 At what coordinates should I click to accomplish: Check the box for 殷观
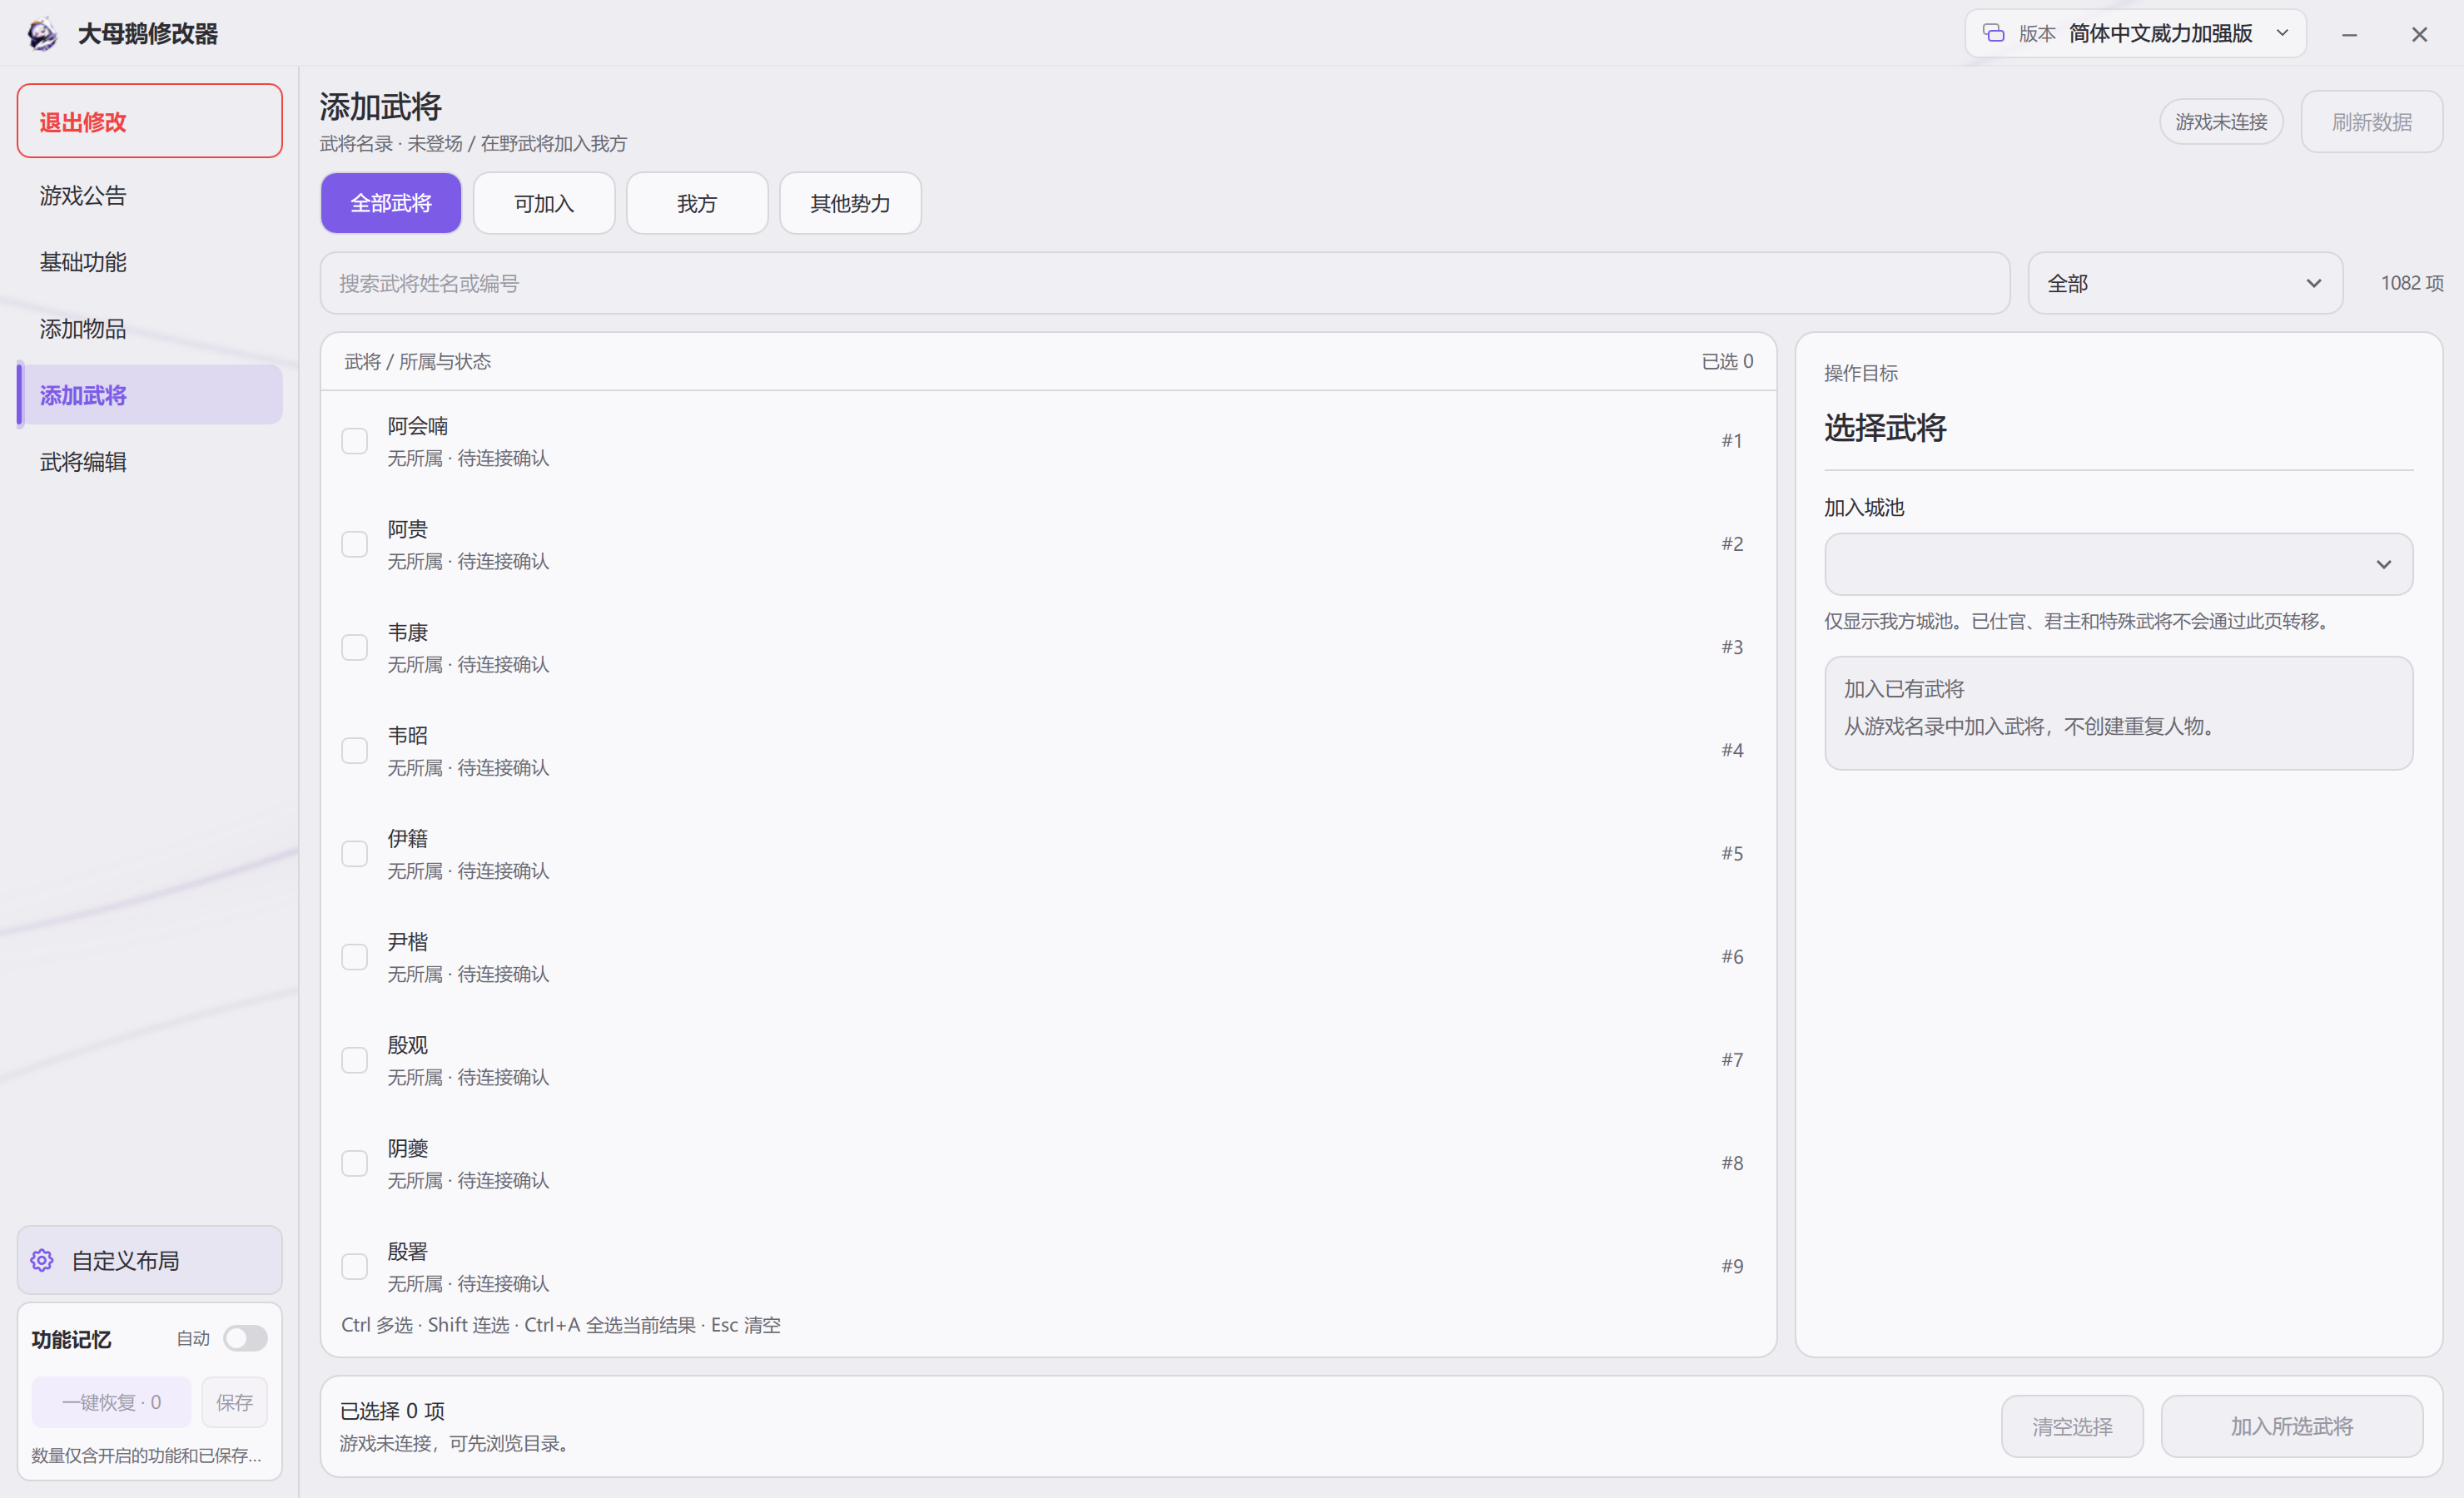354,1060
